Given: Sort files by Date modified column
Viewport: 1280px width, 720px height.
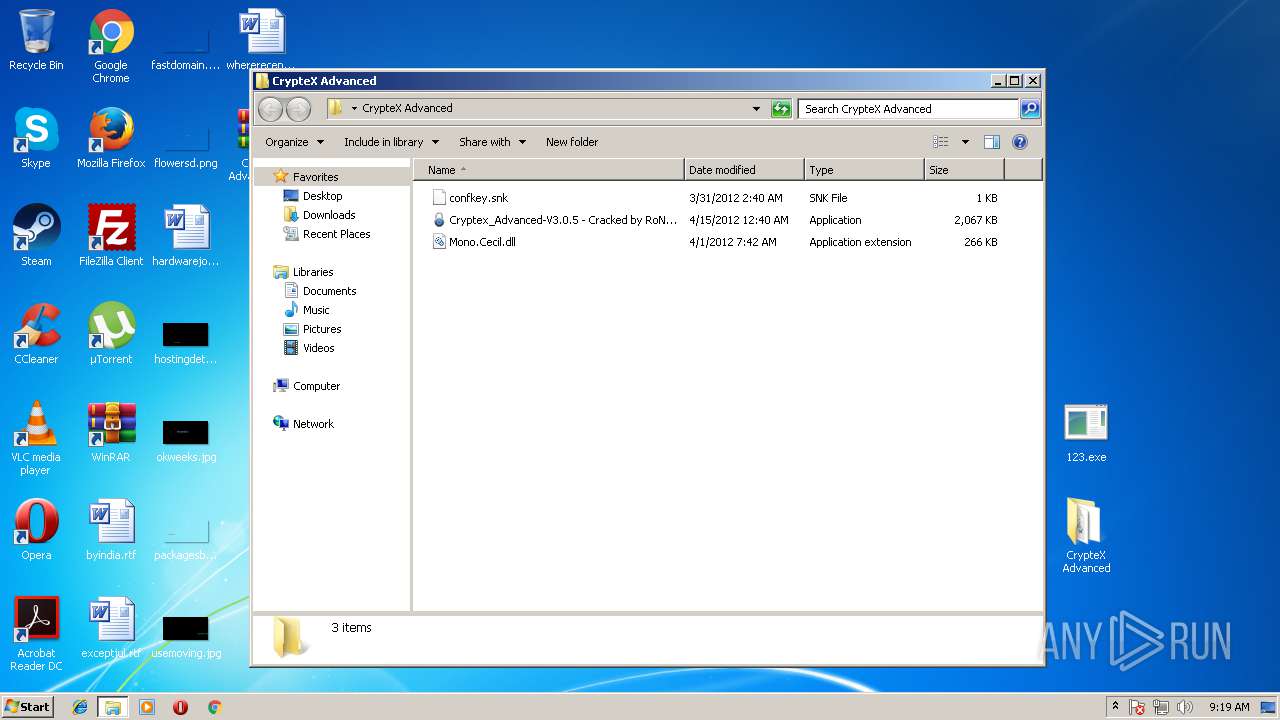Looking at the screenshot, I should tap(744, 170).
